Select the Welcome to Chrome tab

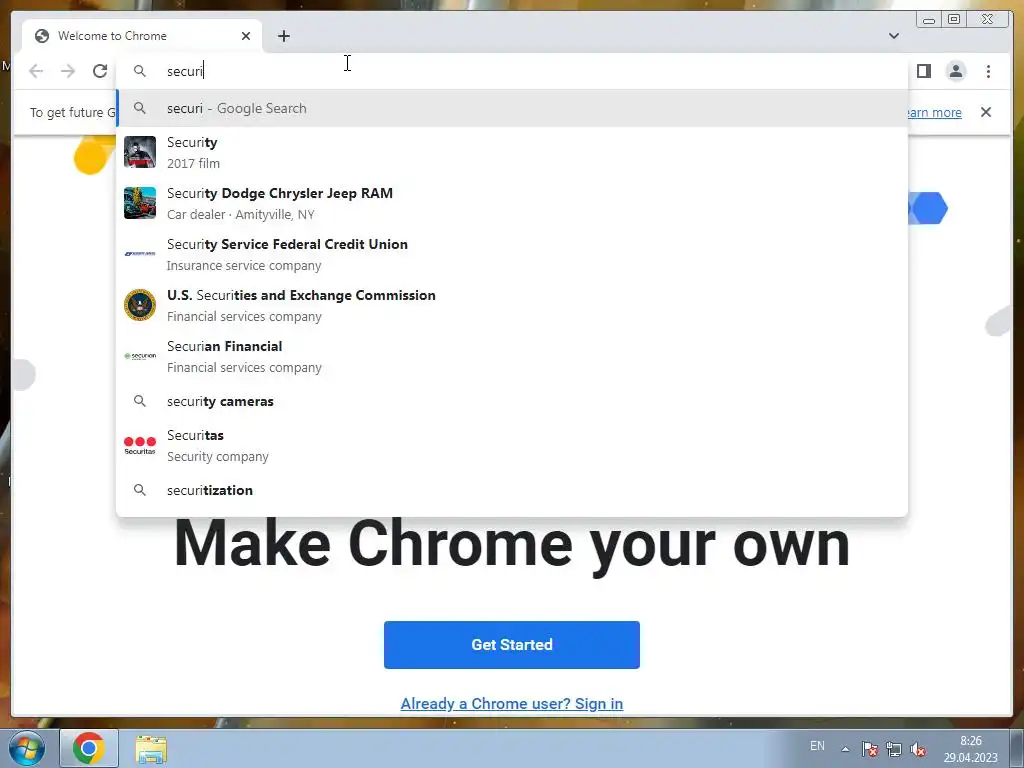click(142, 36)
